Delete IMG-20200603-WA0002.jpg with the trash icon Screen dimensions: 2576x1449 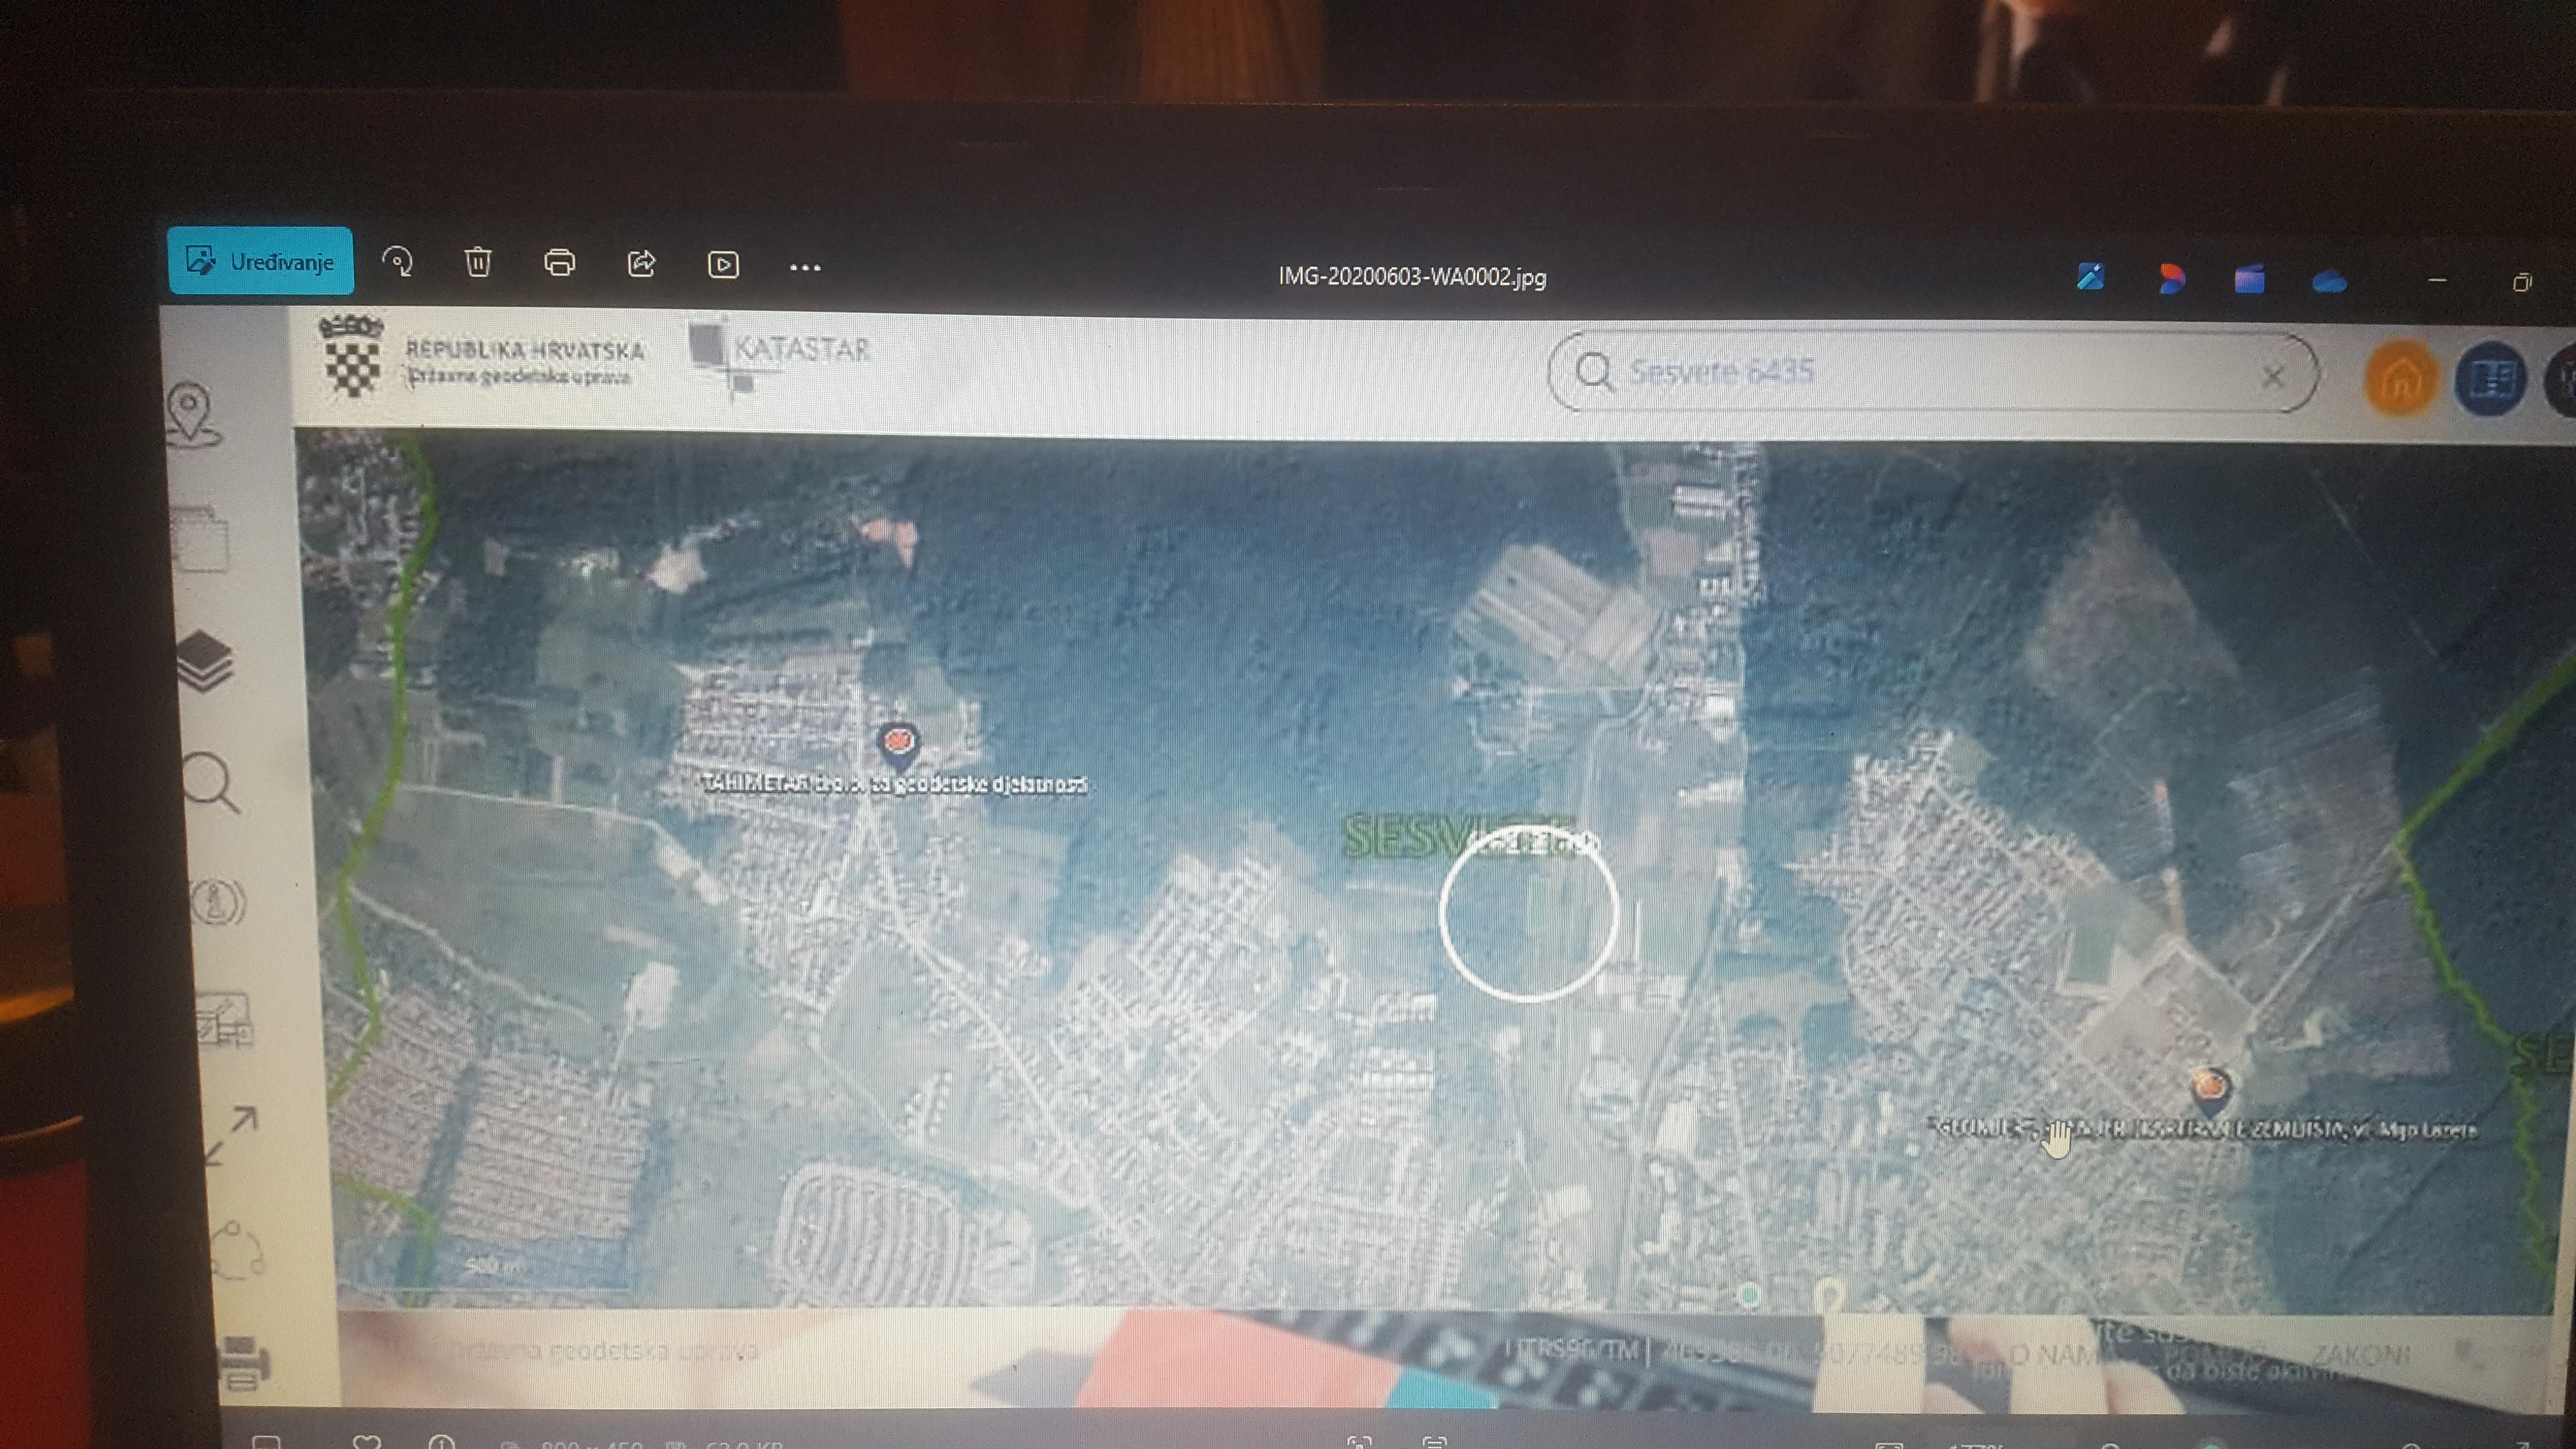point(479,262)
